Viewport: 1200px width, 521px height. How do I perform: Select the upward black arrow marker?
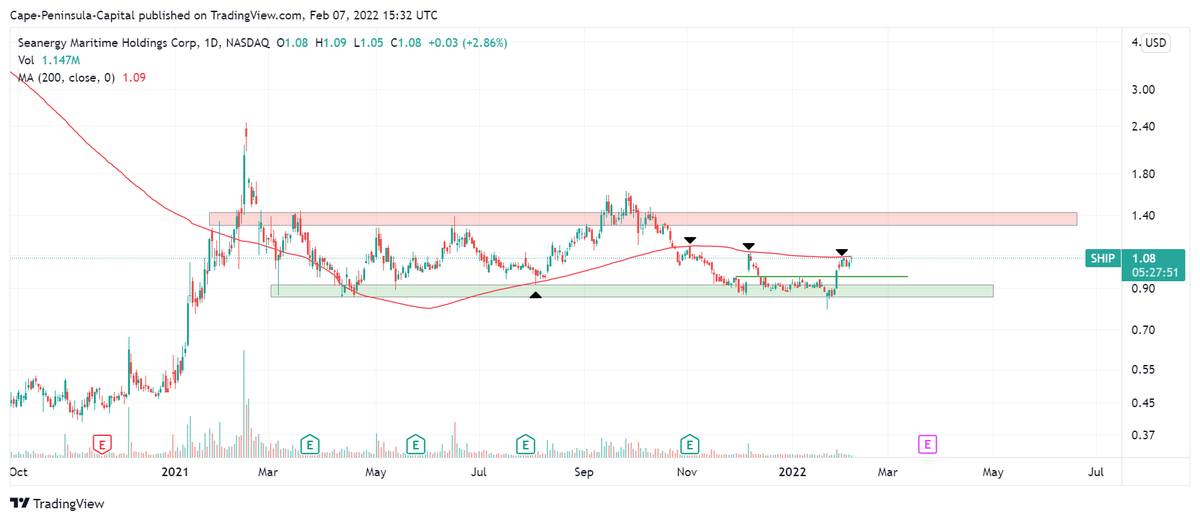(536, 296)
